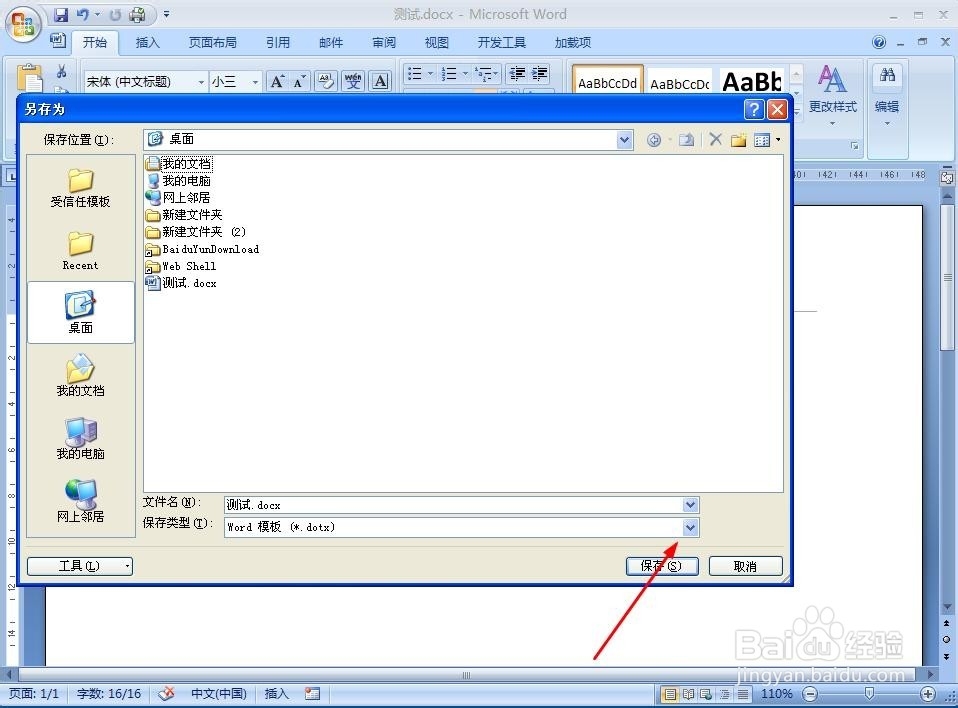Click the Numbering list icon

coord(450,74)
